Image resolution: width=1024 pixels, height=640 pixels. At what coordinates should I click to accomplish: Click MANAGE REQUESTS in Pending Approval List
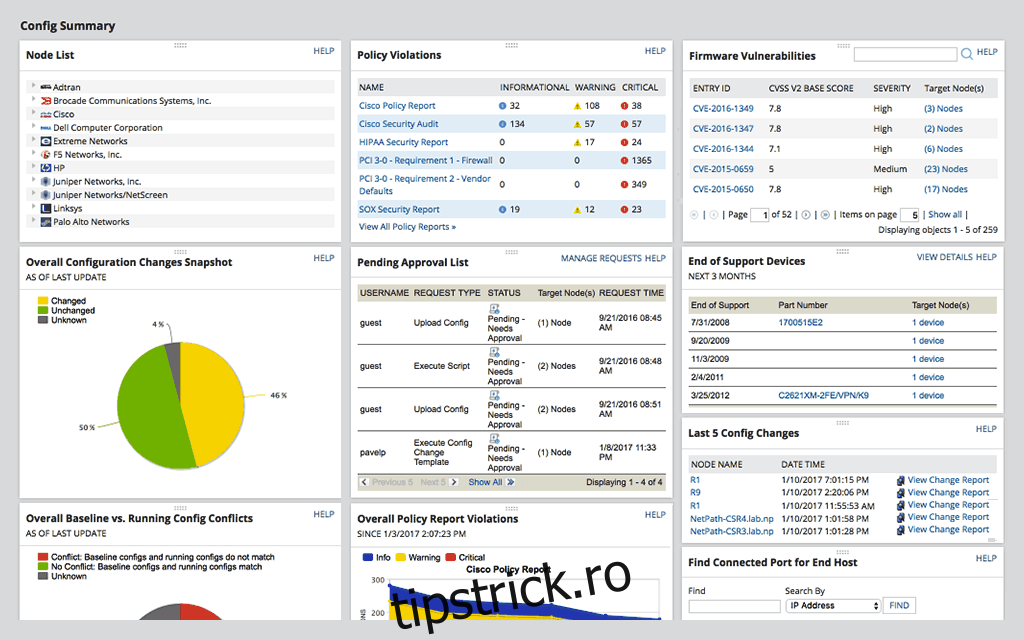click(601, 259)
